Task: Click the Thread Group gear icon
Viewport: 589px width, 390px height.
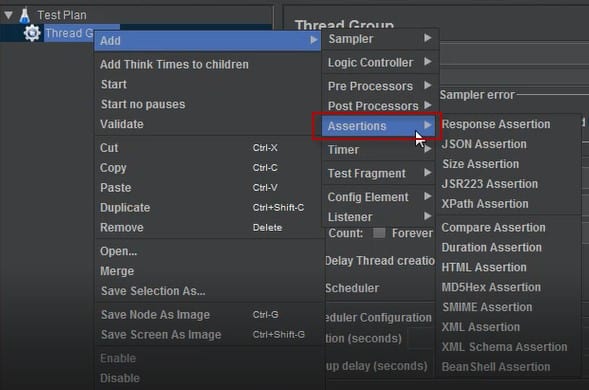Action: [32, 33]
